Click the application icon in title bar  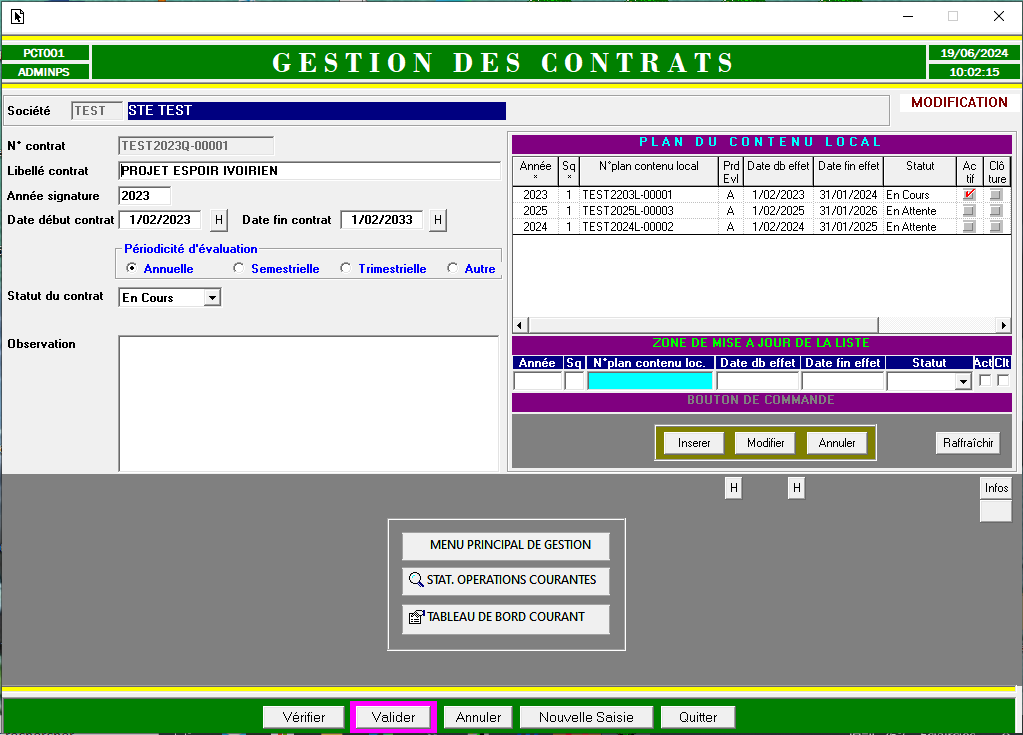17,16
